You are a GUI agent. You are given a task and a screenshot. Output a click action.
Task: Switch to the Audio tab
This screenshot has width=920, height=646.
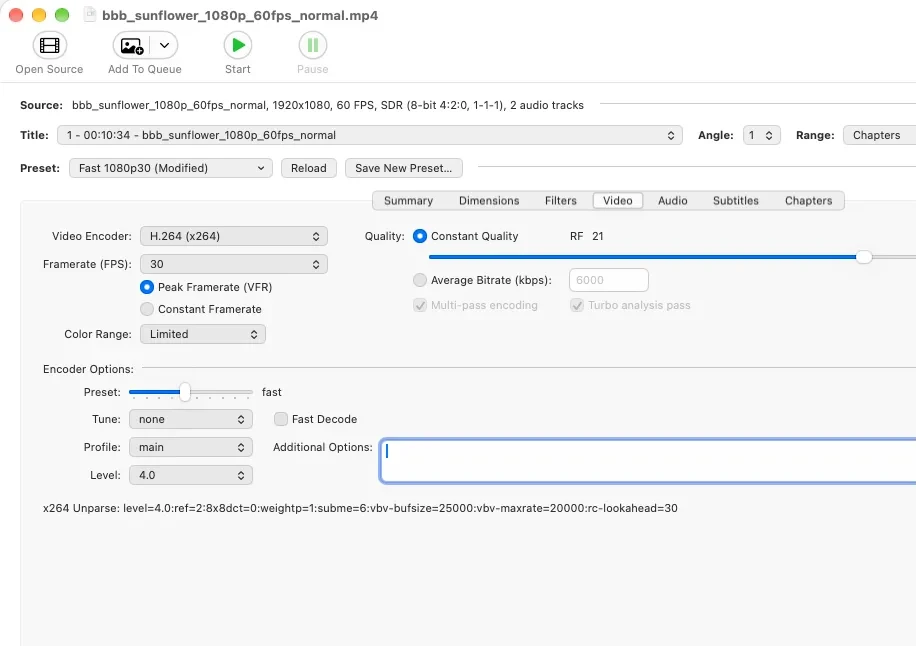672,201
